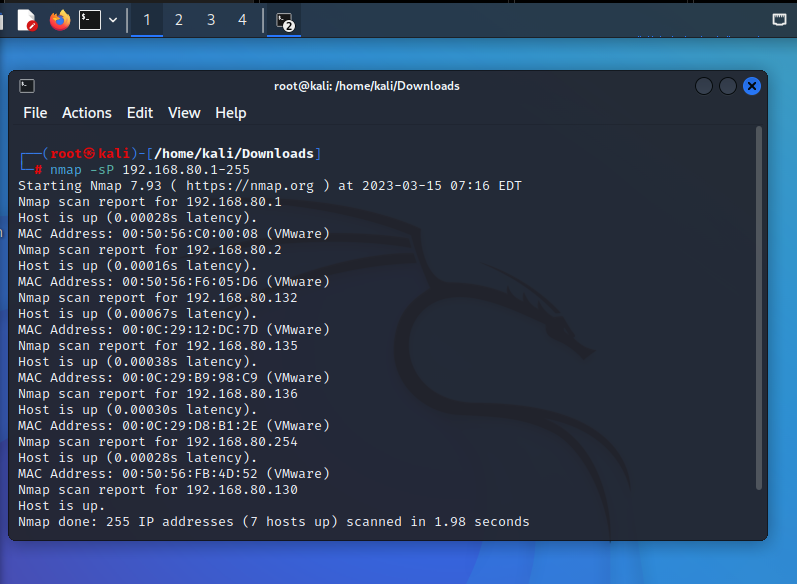This screenshot has width=797, height=584.
Task: Select scan report line for 192.168.80.136
Action: (x=158, y=394)
